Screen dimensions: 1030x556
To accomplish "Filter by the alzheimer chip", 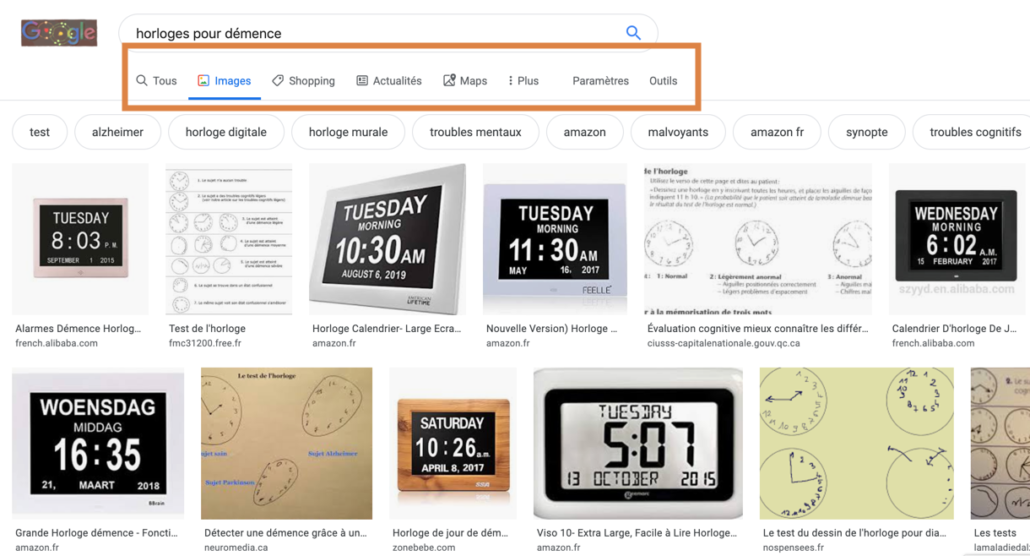I will (x=117, y=132).
